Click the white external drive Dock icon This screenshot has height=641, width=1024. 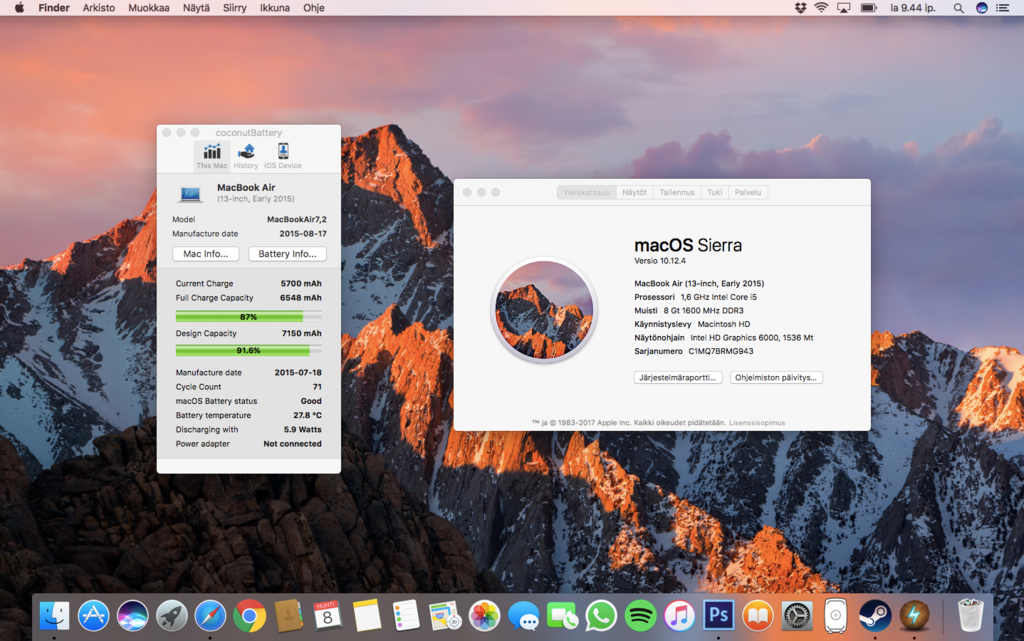pos(835,616)
